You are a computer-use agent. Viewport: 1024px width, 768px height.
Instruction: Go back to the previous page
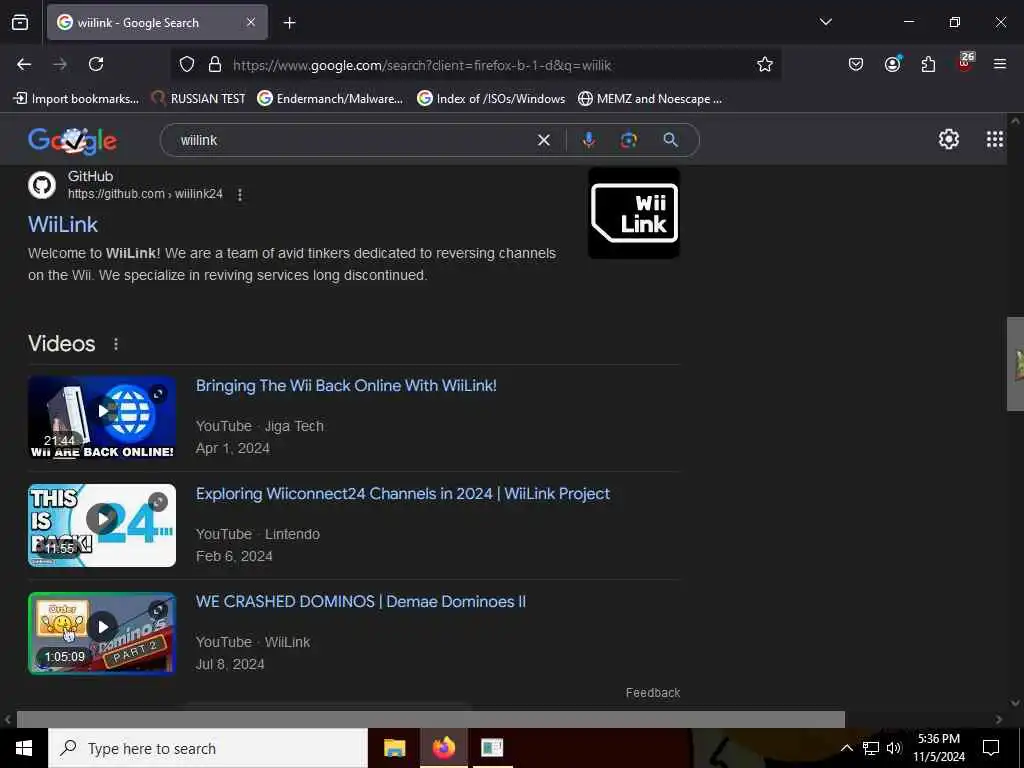point(24,64)
